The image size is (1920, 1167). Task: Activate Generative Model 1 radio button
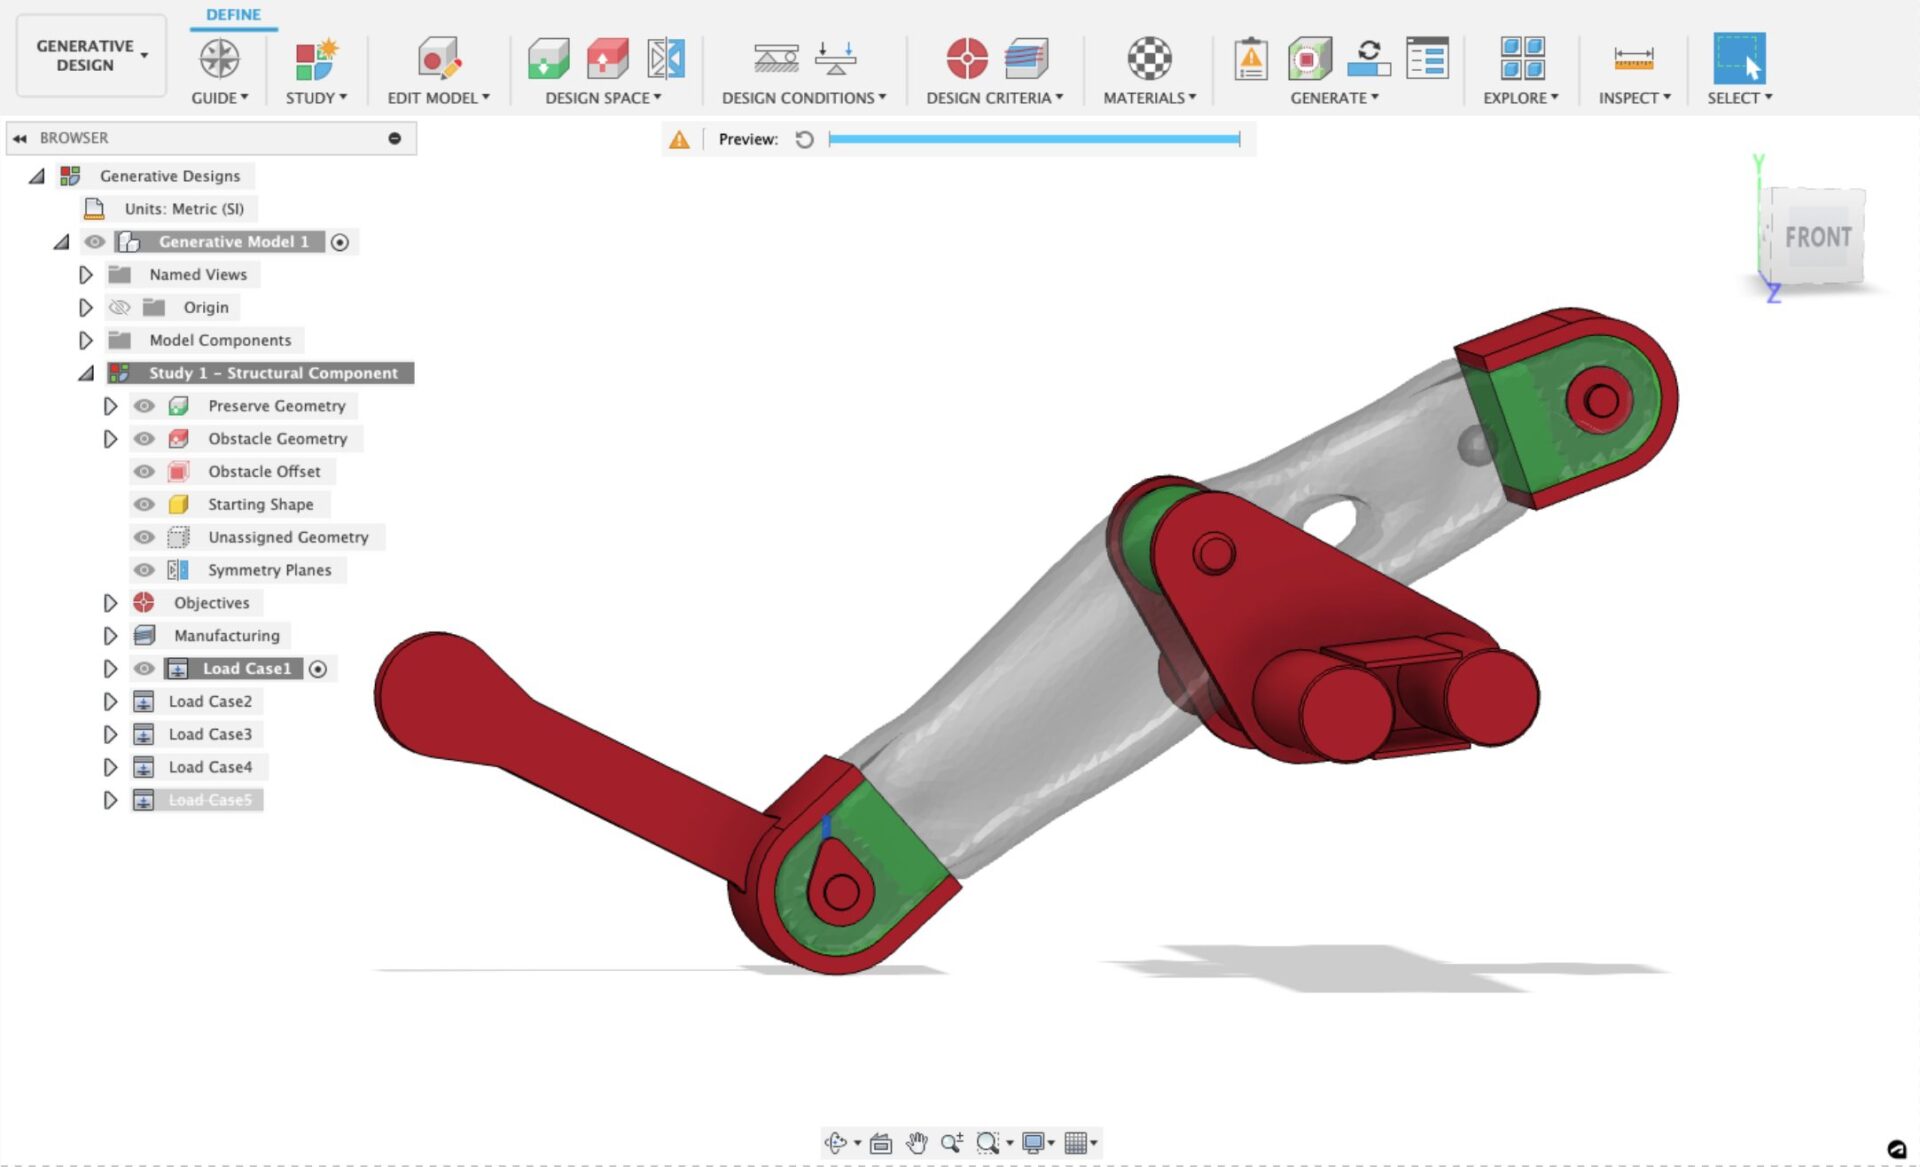pyautogui.click(x=340, y=242)
